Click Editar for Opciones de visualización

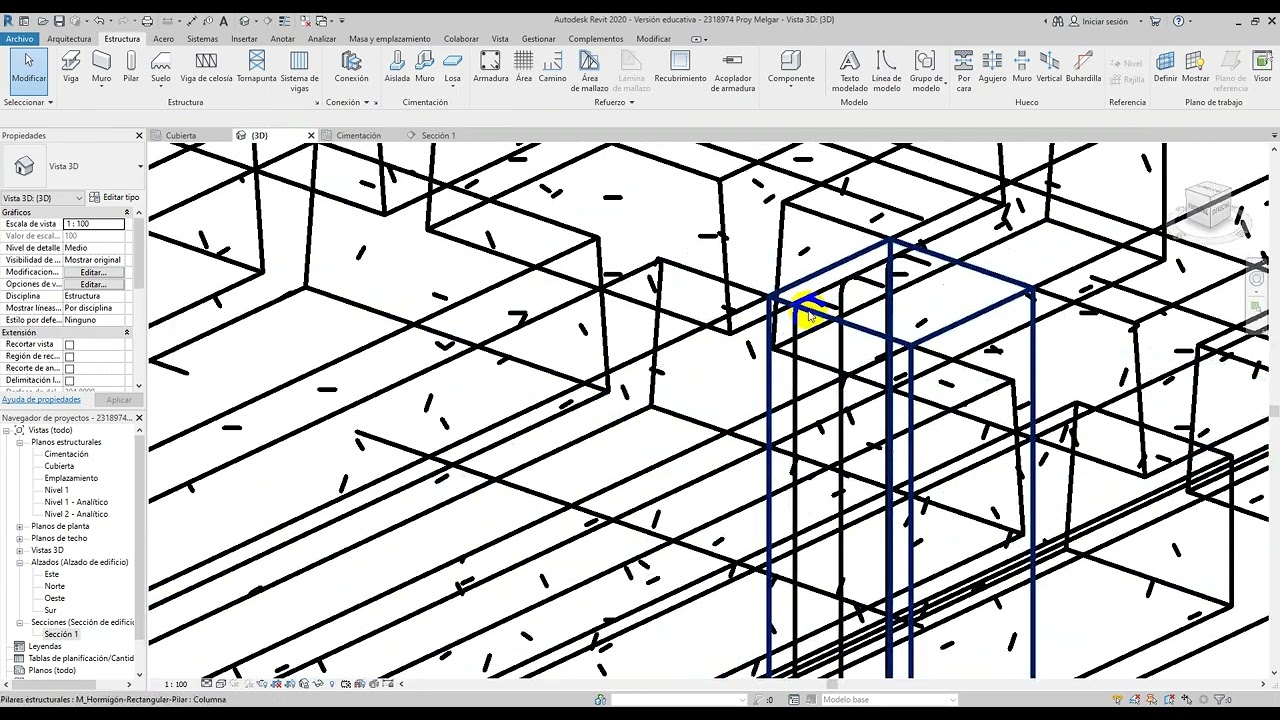tap(93, 284)
